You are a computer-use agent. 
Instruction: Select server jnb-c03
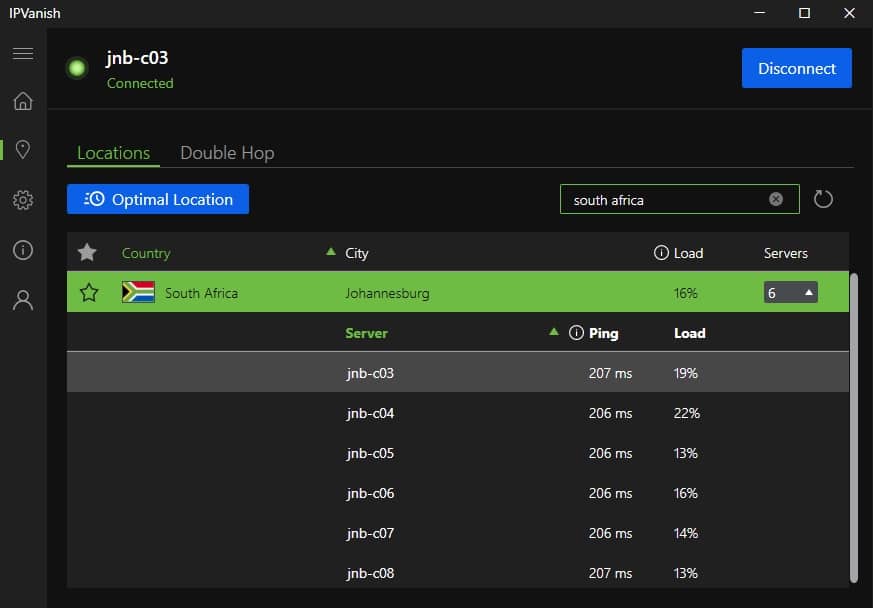click(458, 372)
